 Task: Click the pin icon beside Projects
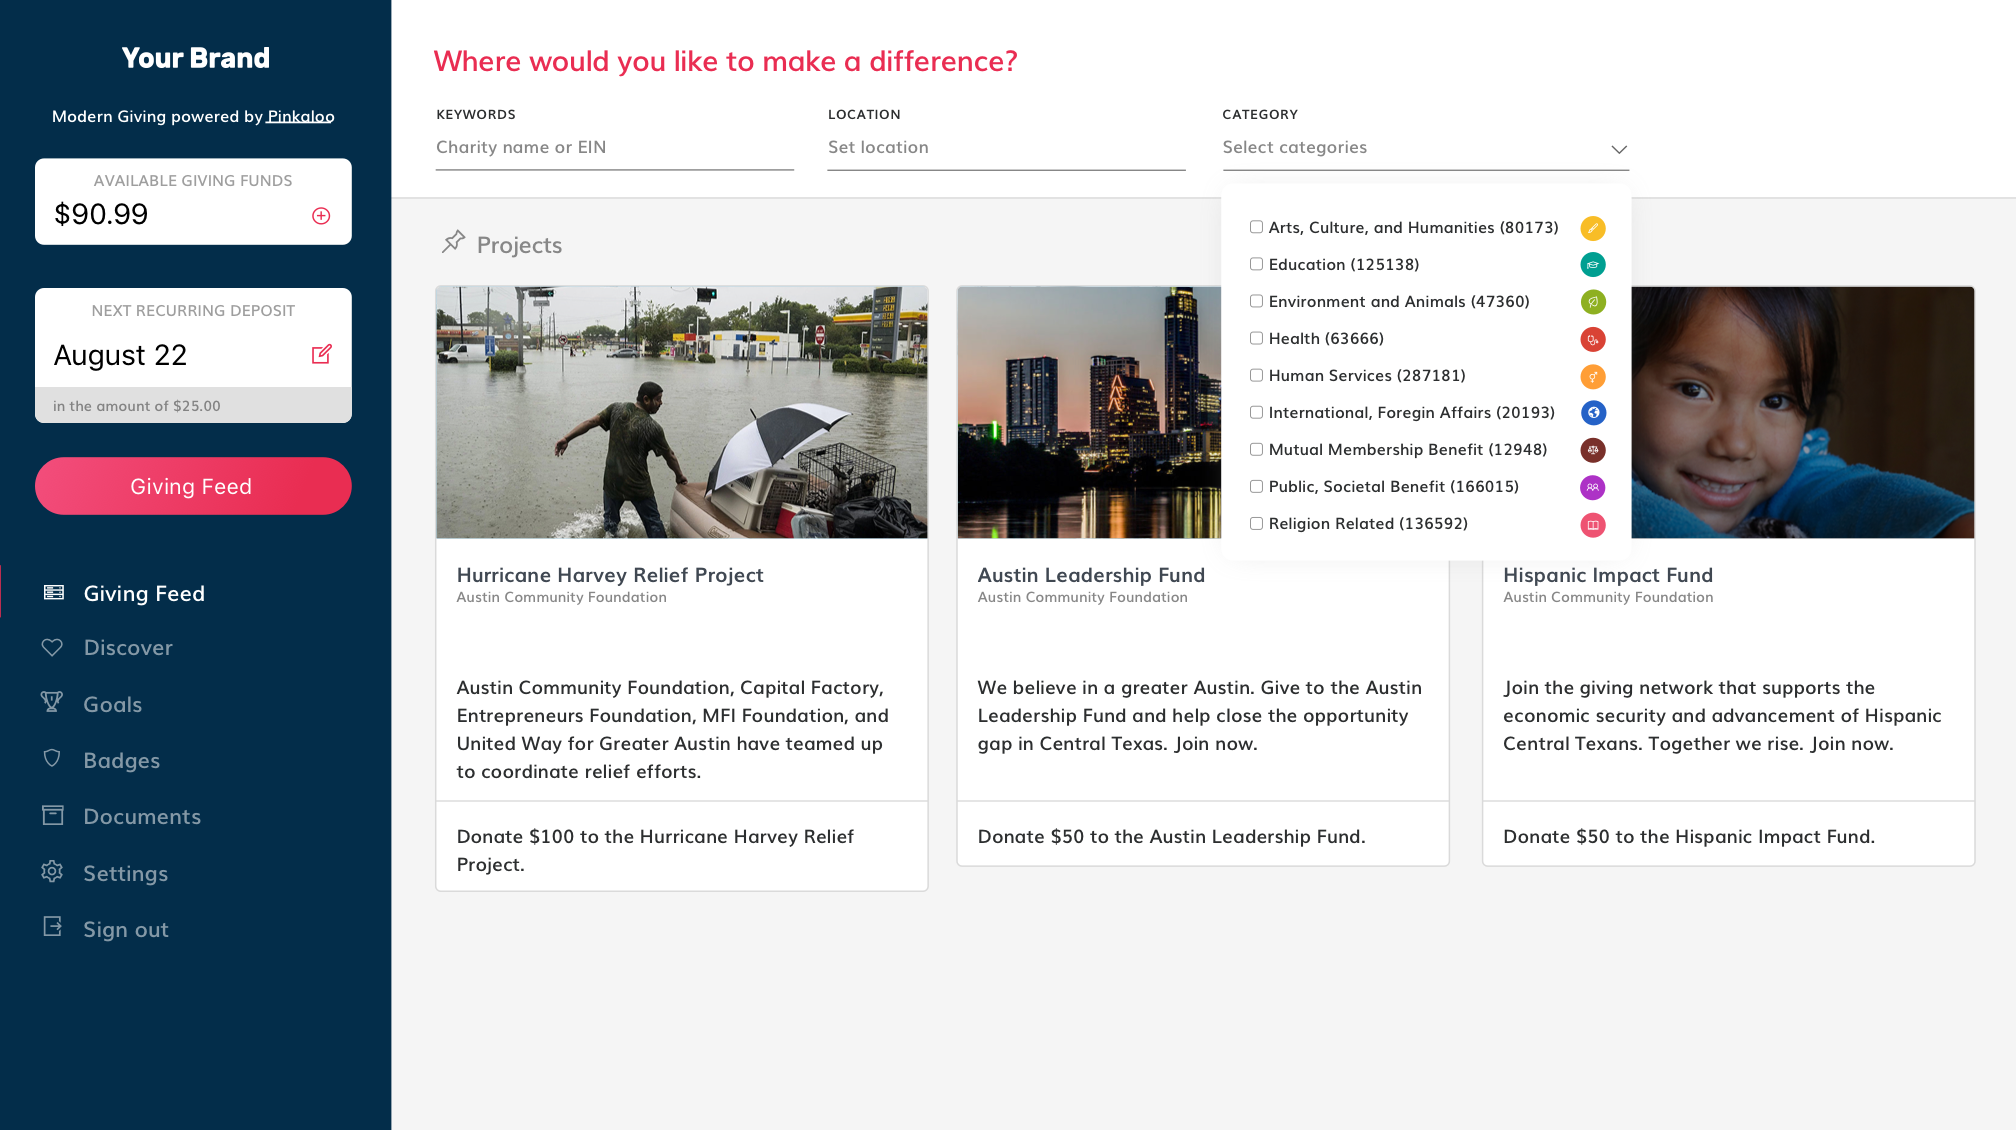coord(454,241)
